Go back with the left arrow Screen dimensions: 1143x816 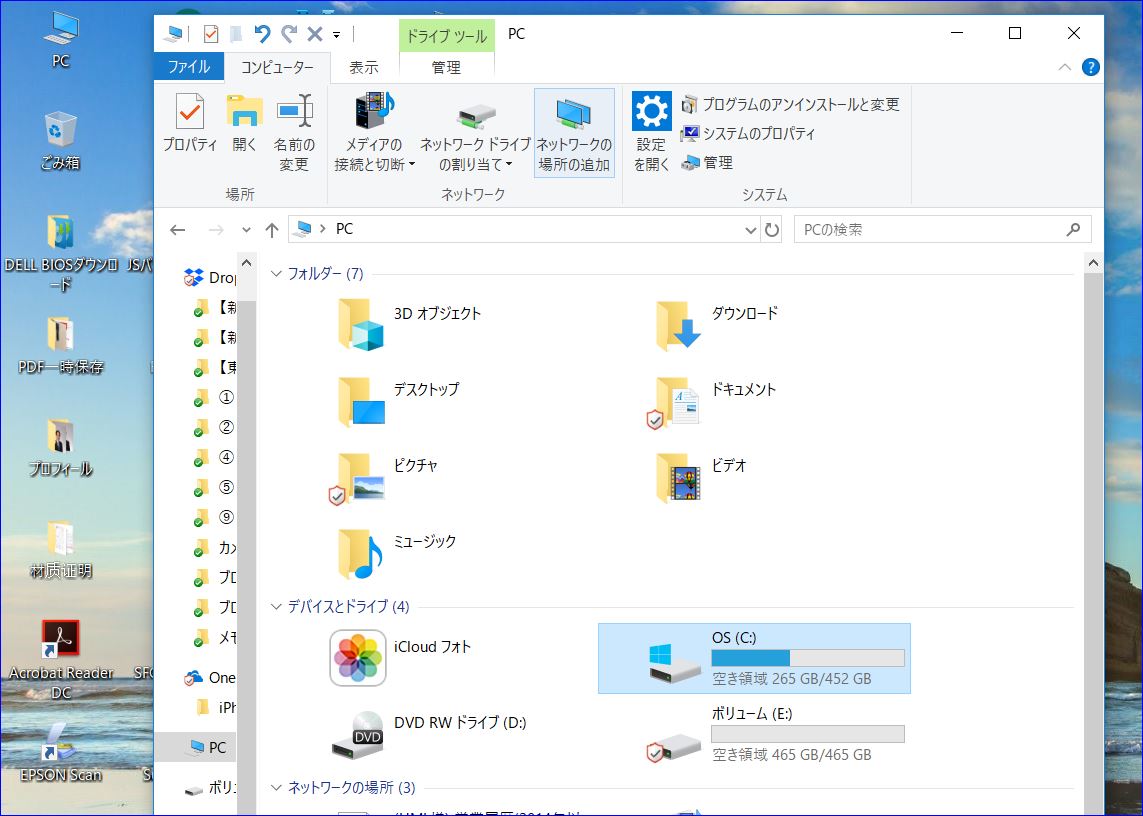178,230
